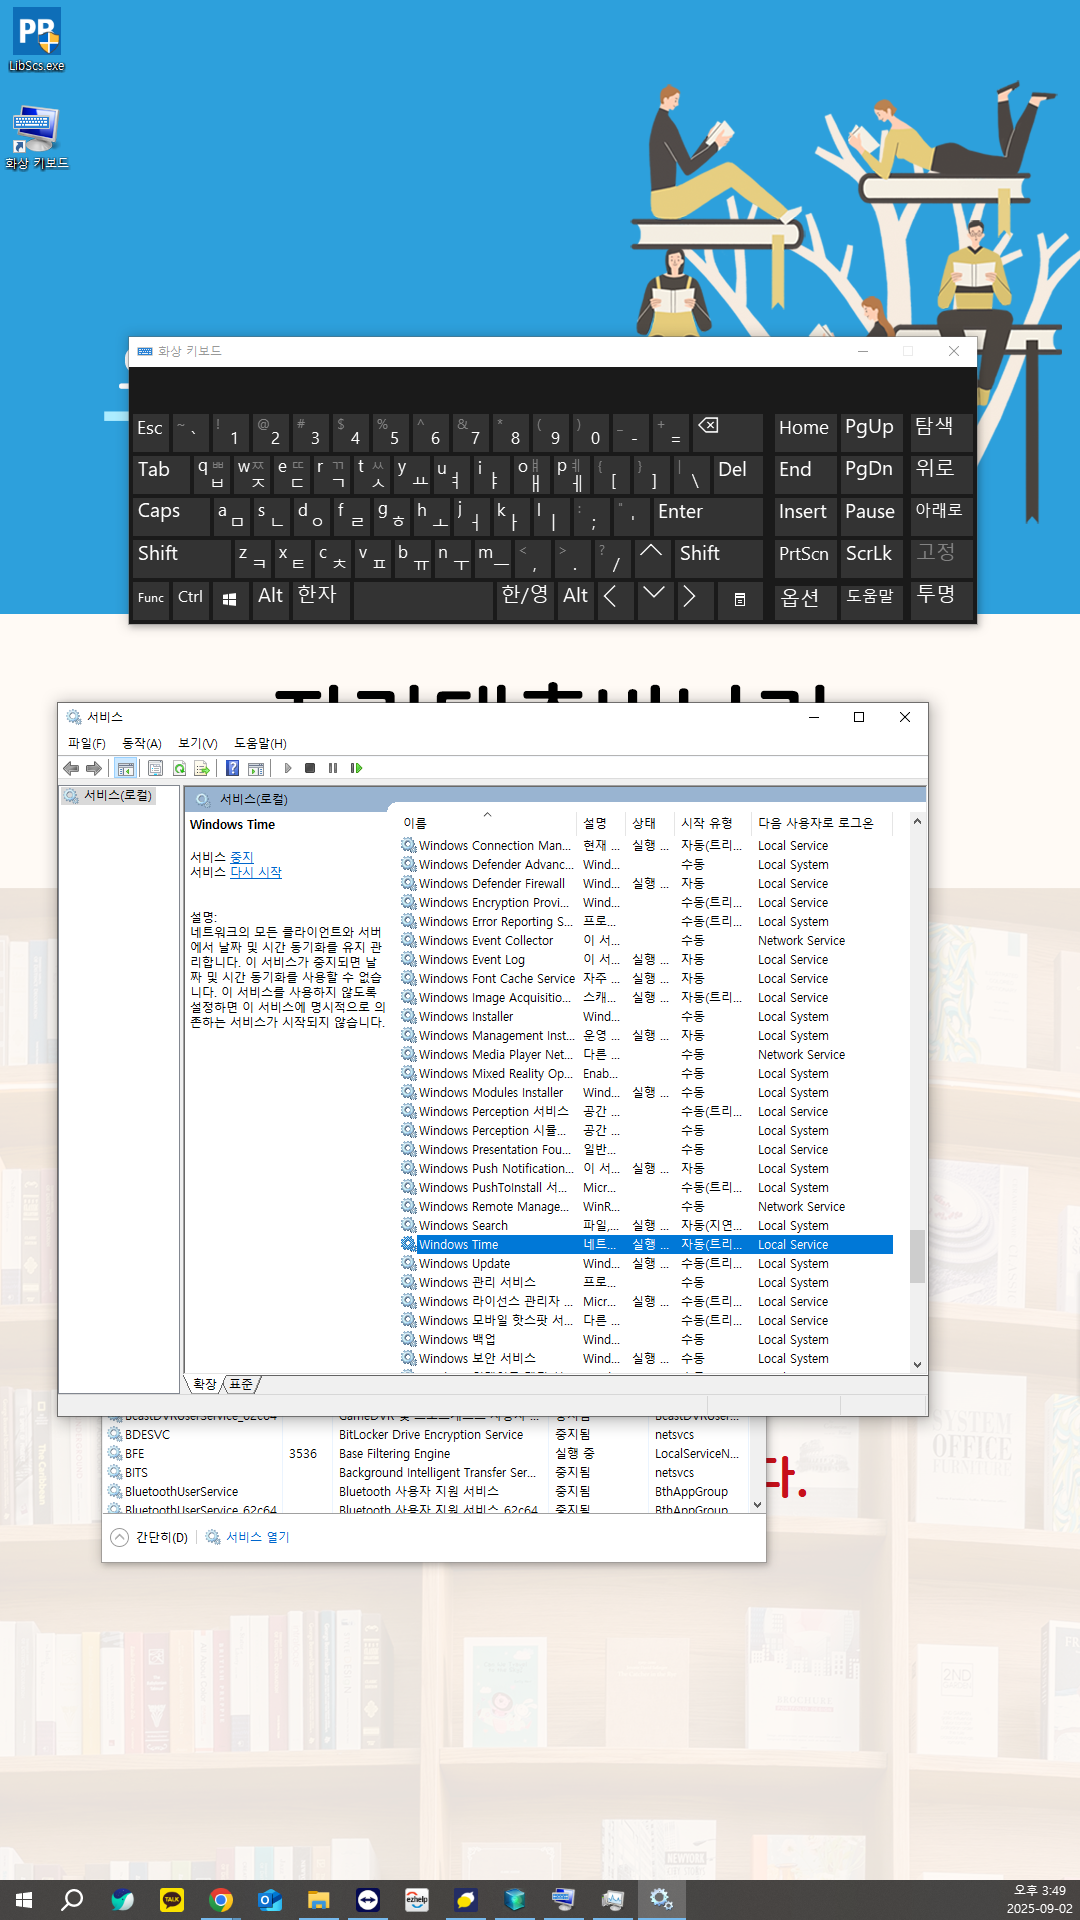Screen dimensions: 1080x1920
Task: Open taskbar Search magnifier
Action: (x=72, y=1899)
